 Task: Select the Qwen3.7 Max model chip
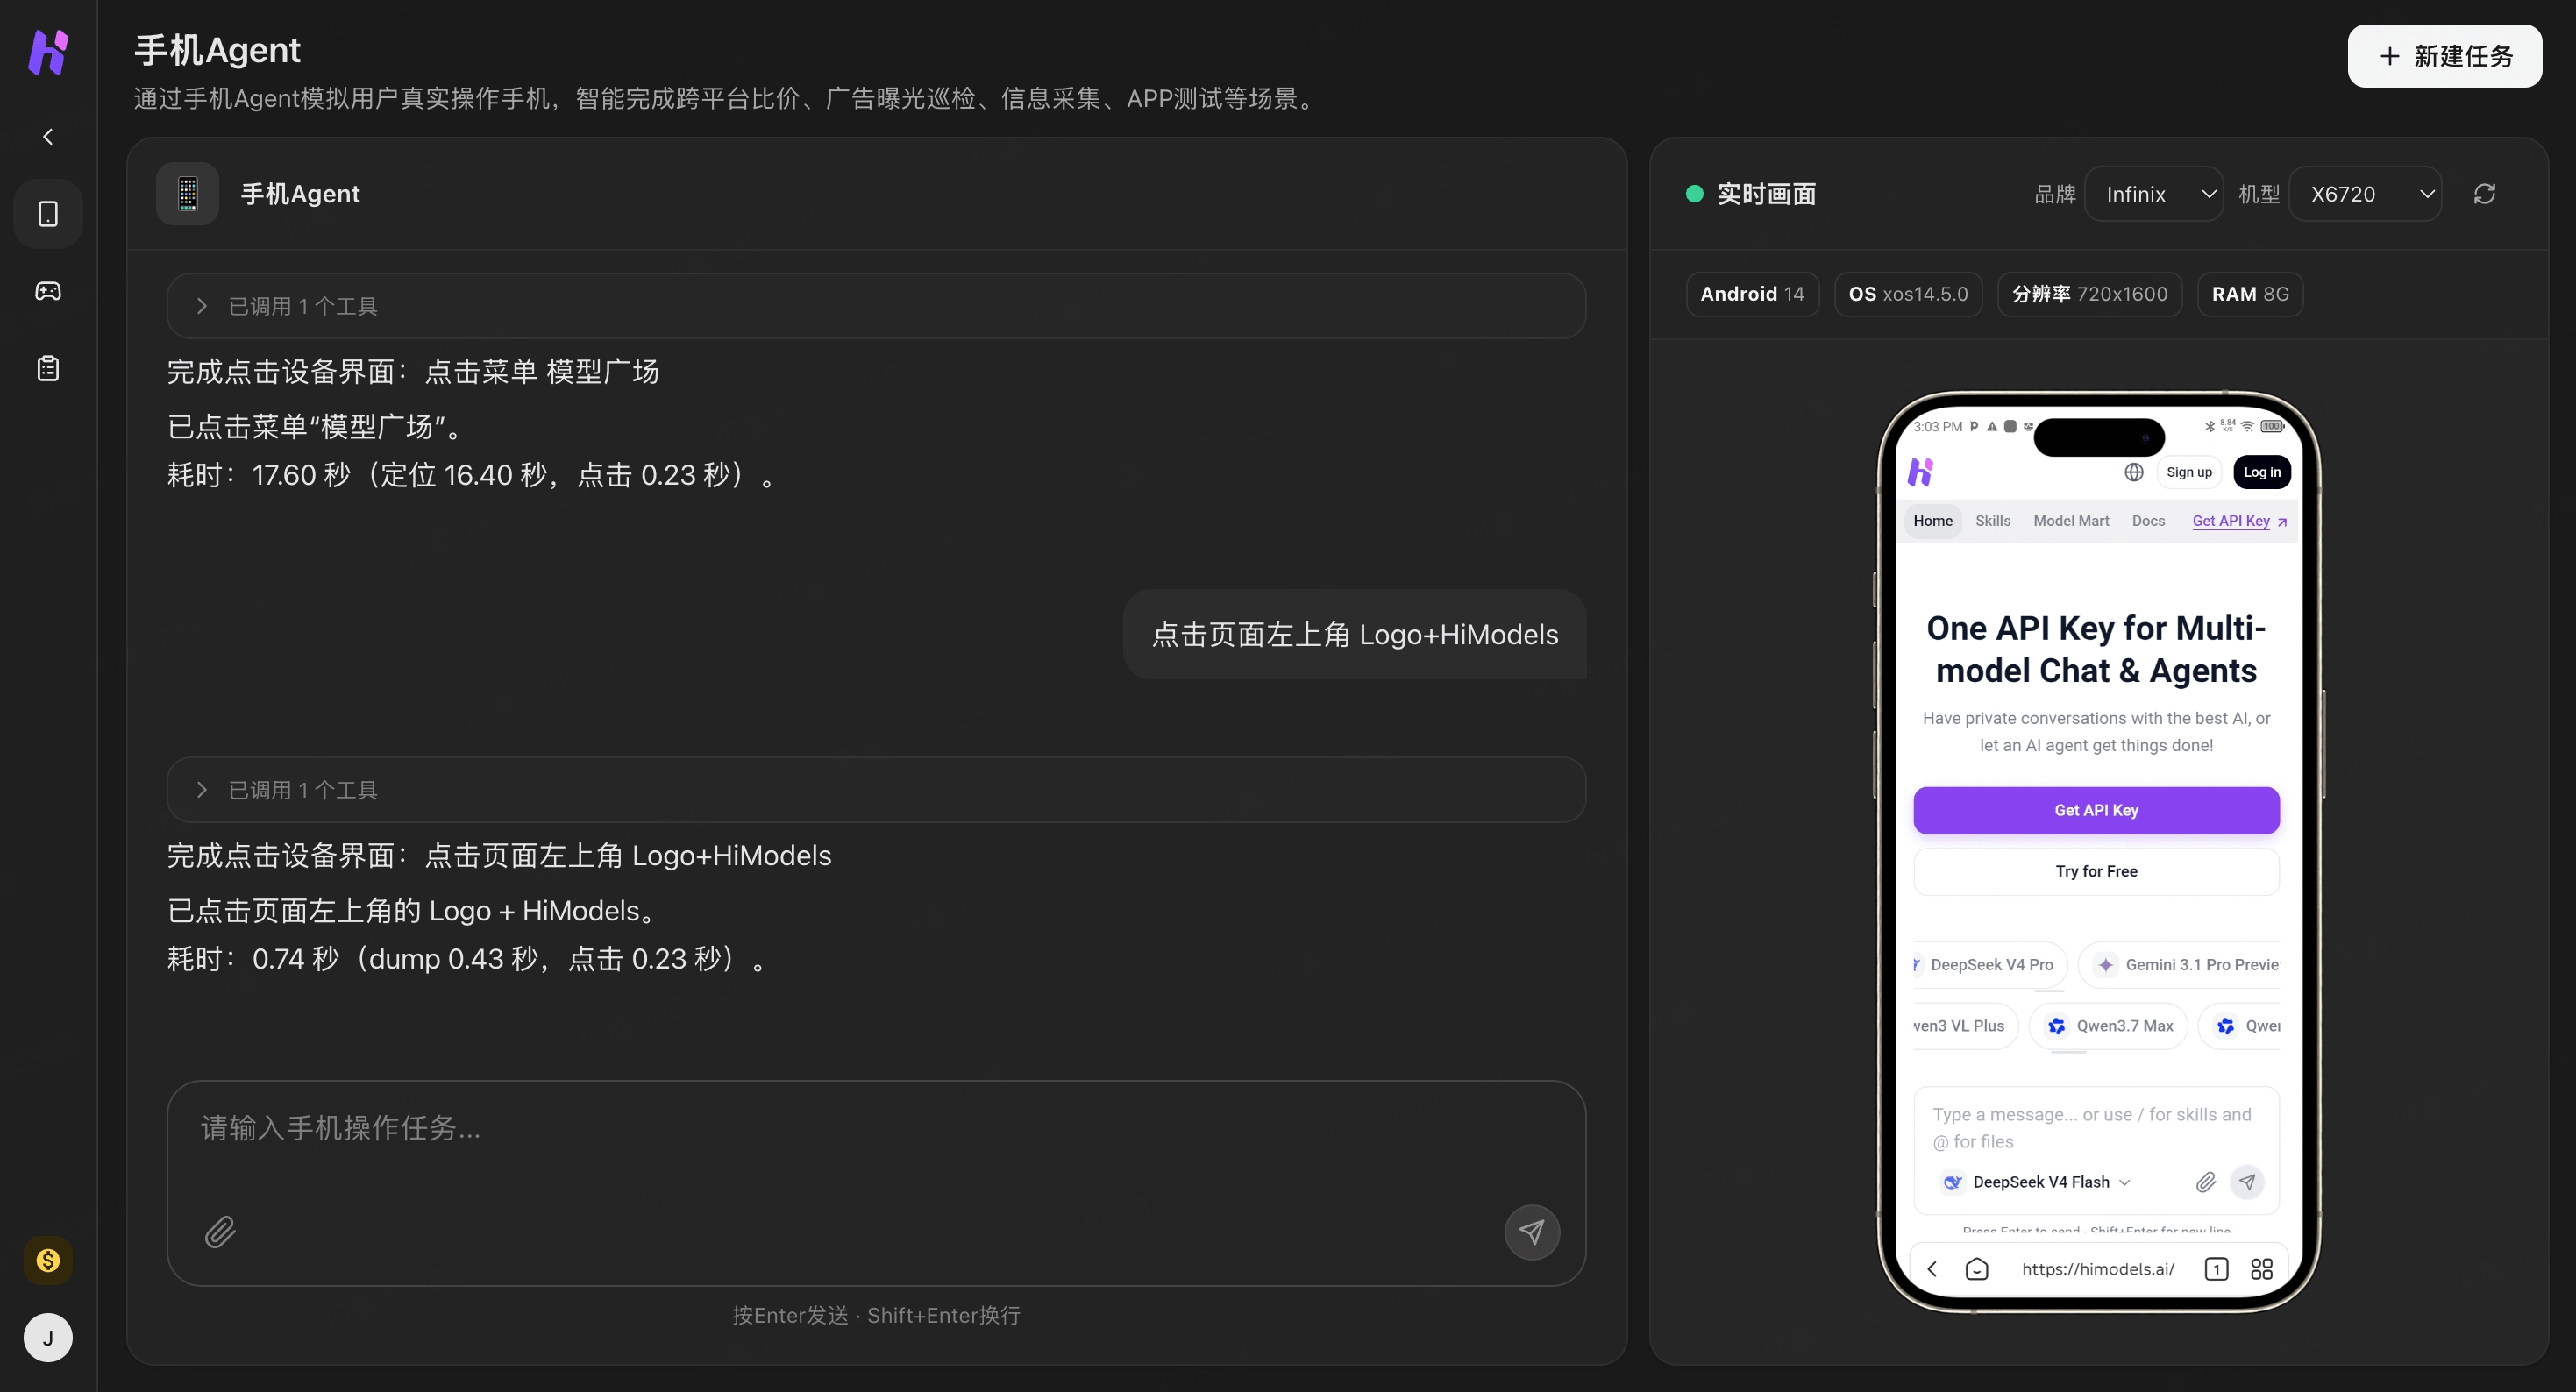pyautogui.click(x=2108, y=1026)
